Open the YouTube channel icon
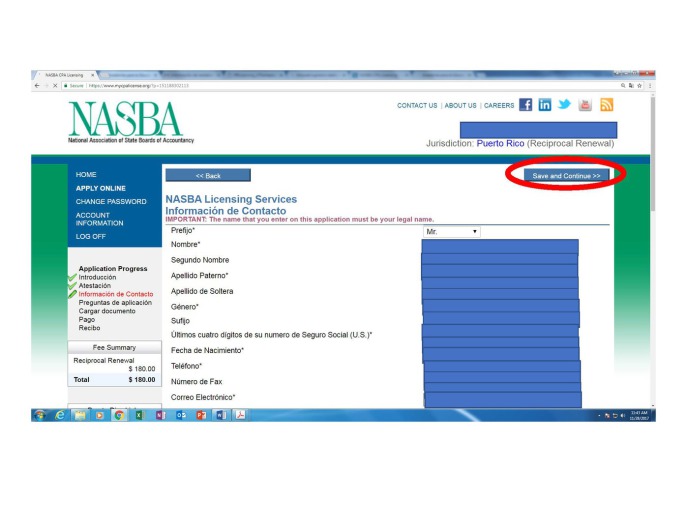Viewport: 687px width, 531px height. click(585, 105)
